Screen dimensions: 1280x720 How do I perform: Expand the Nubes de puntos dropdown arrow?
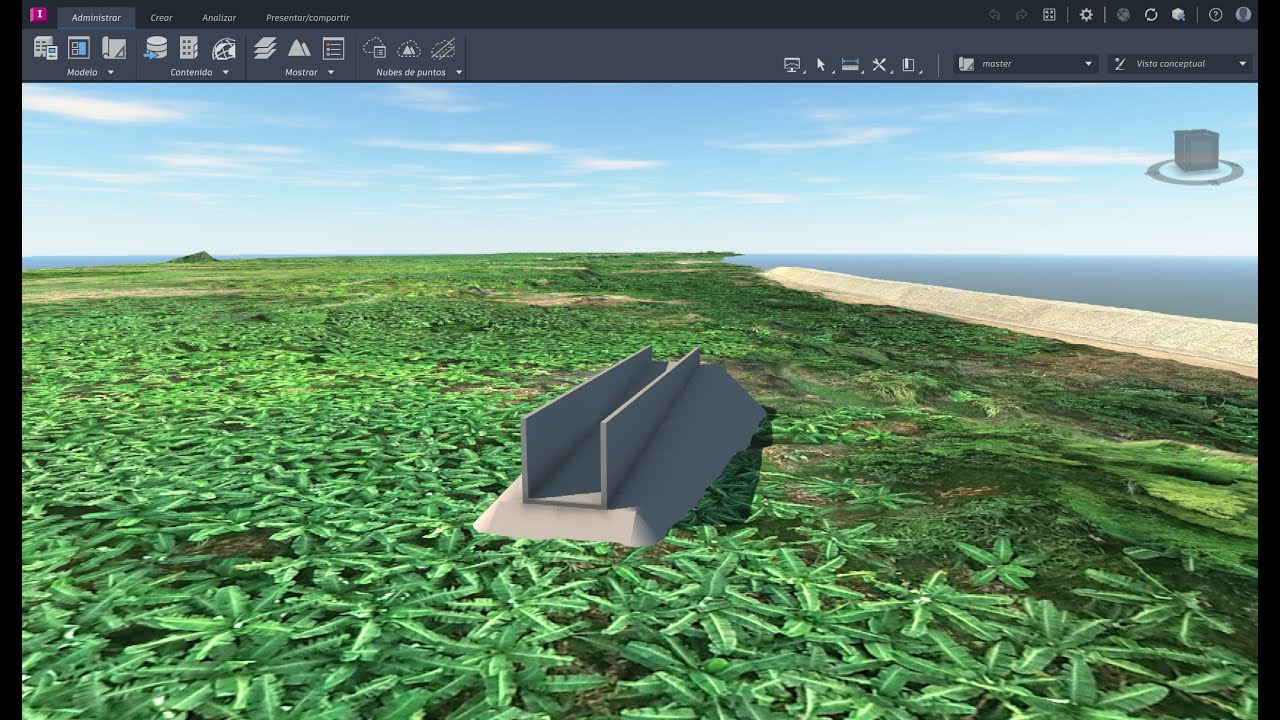click(459, 73)
